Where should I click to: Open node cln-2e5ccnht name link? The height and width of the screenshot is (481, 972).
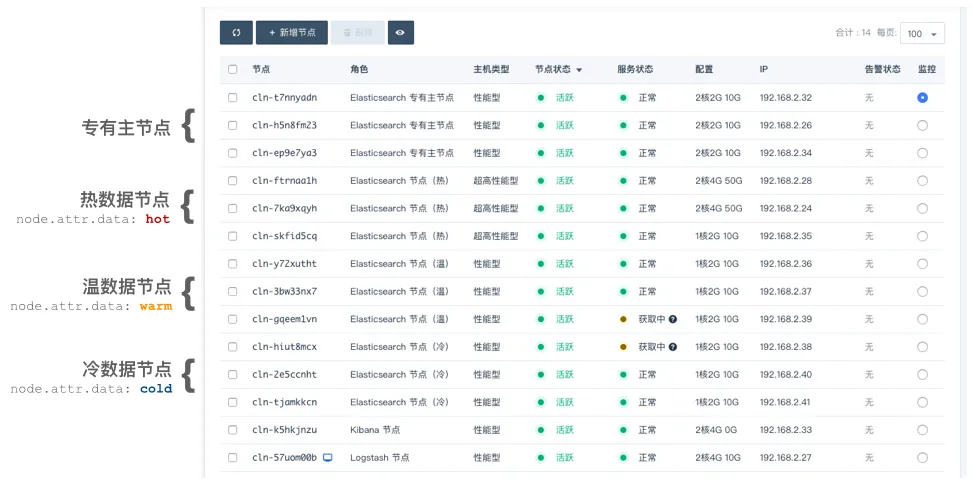coord(284,375)
